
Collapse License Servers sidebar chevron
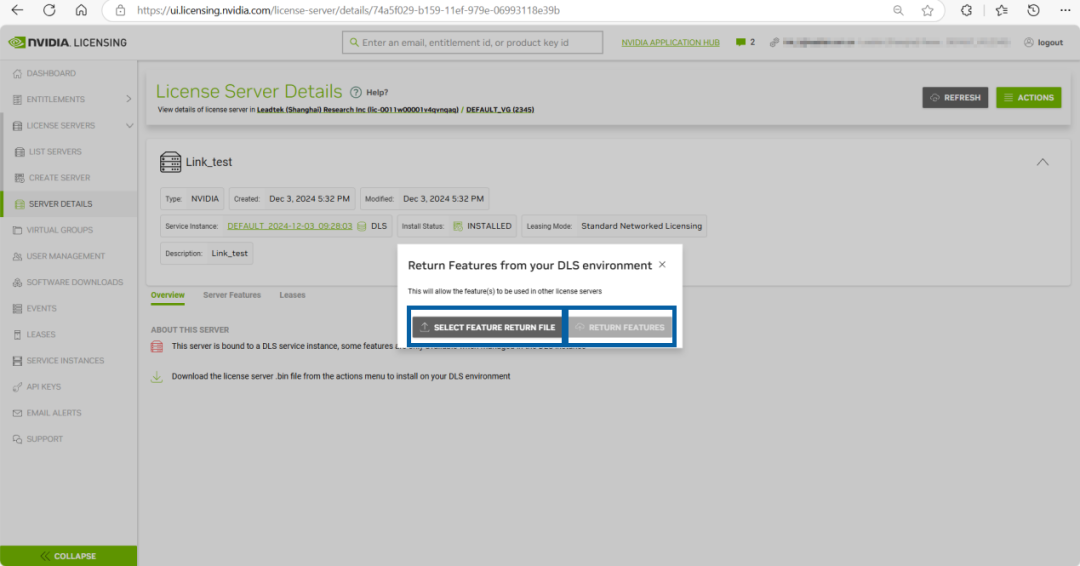129,125
